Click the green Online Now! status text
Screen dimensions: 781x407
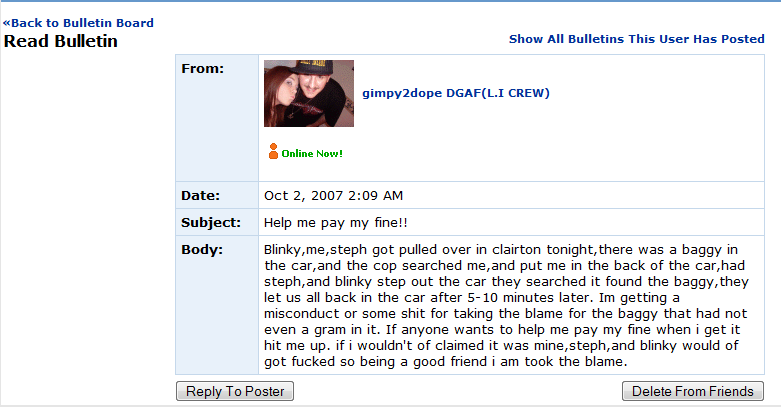click(312, 154)
